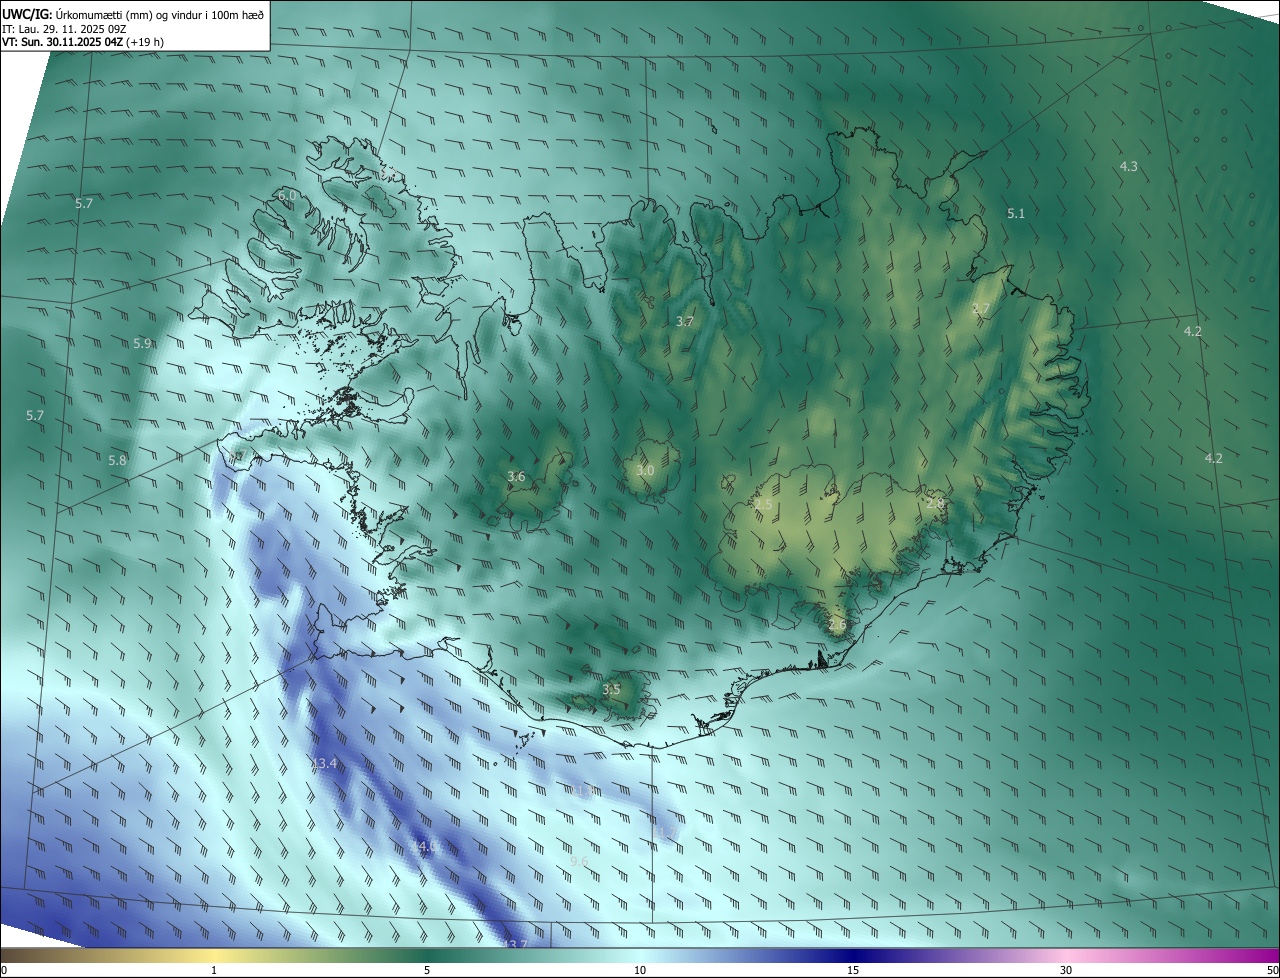Click the 5.8 value label
This screenshot has height=978, width=1280.
tap(118, 460)
